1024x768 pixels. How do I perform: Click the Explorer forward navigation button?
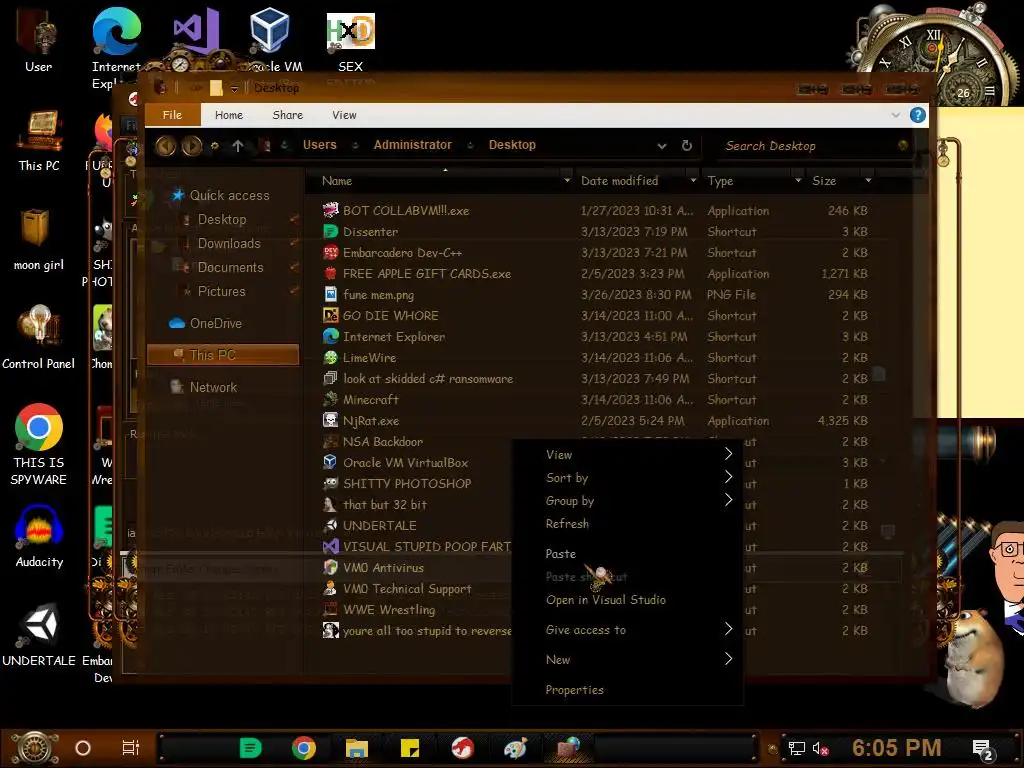coord(191,146)
